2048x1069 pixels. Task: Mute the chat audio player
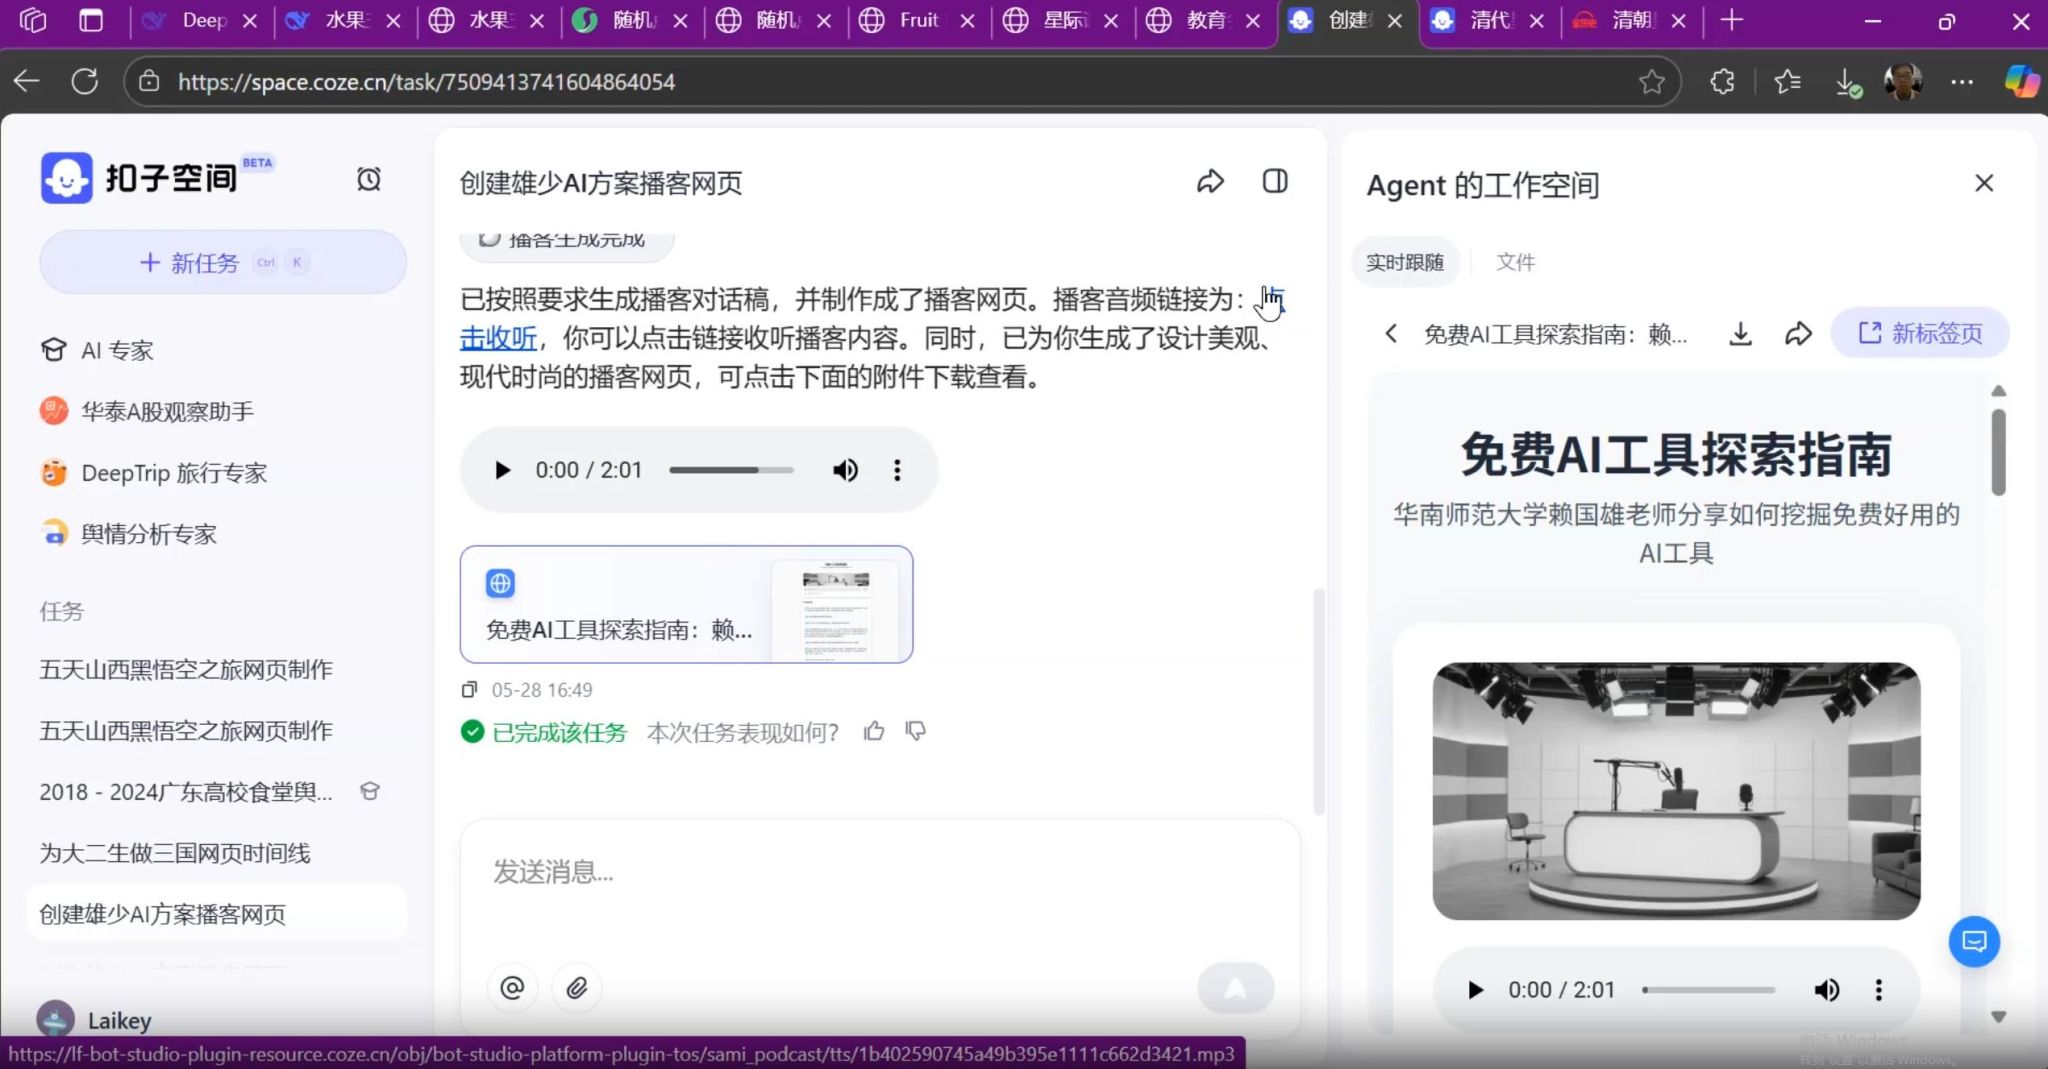845,470
